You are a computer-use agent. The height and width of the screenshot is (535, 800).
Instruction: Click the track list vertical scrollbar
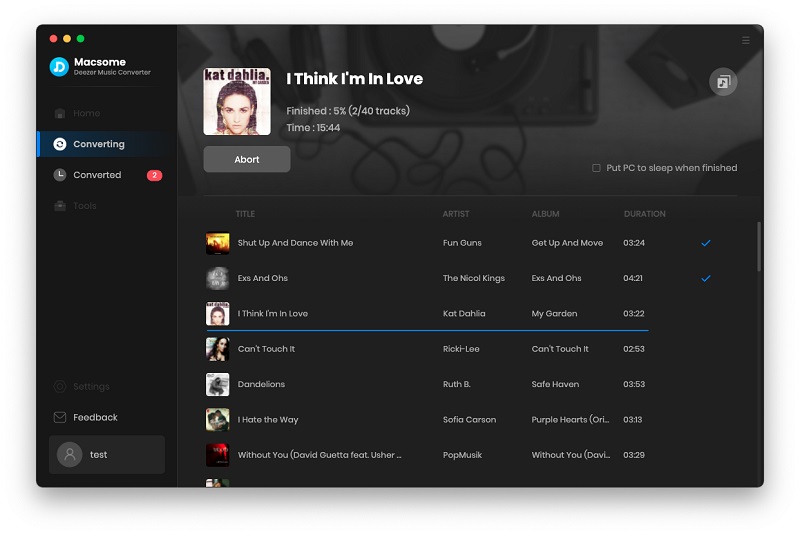click(x=759, y=246)
